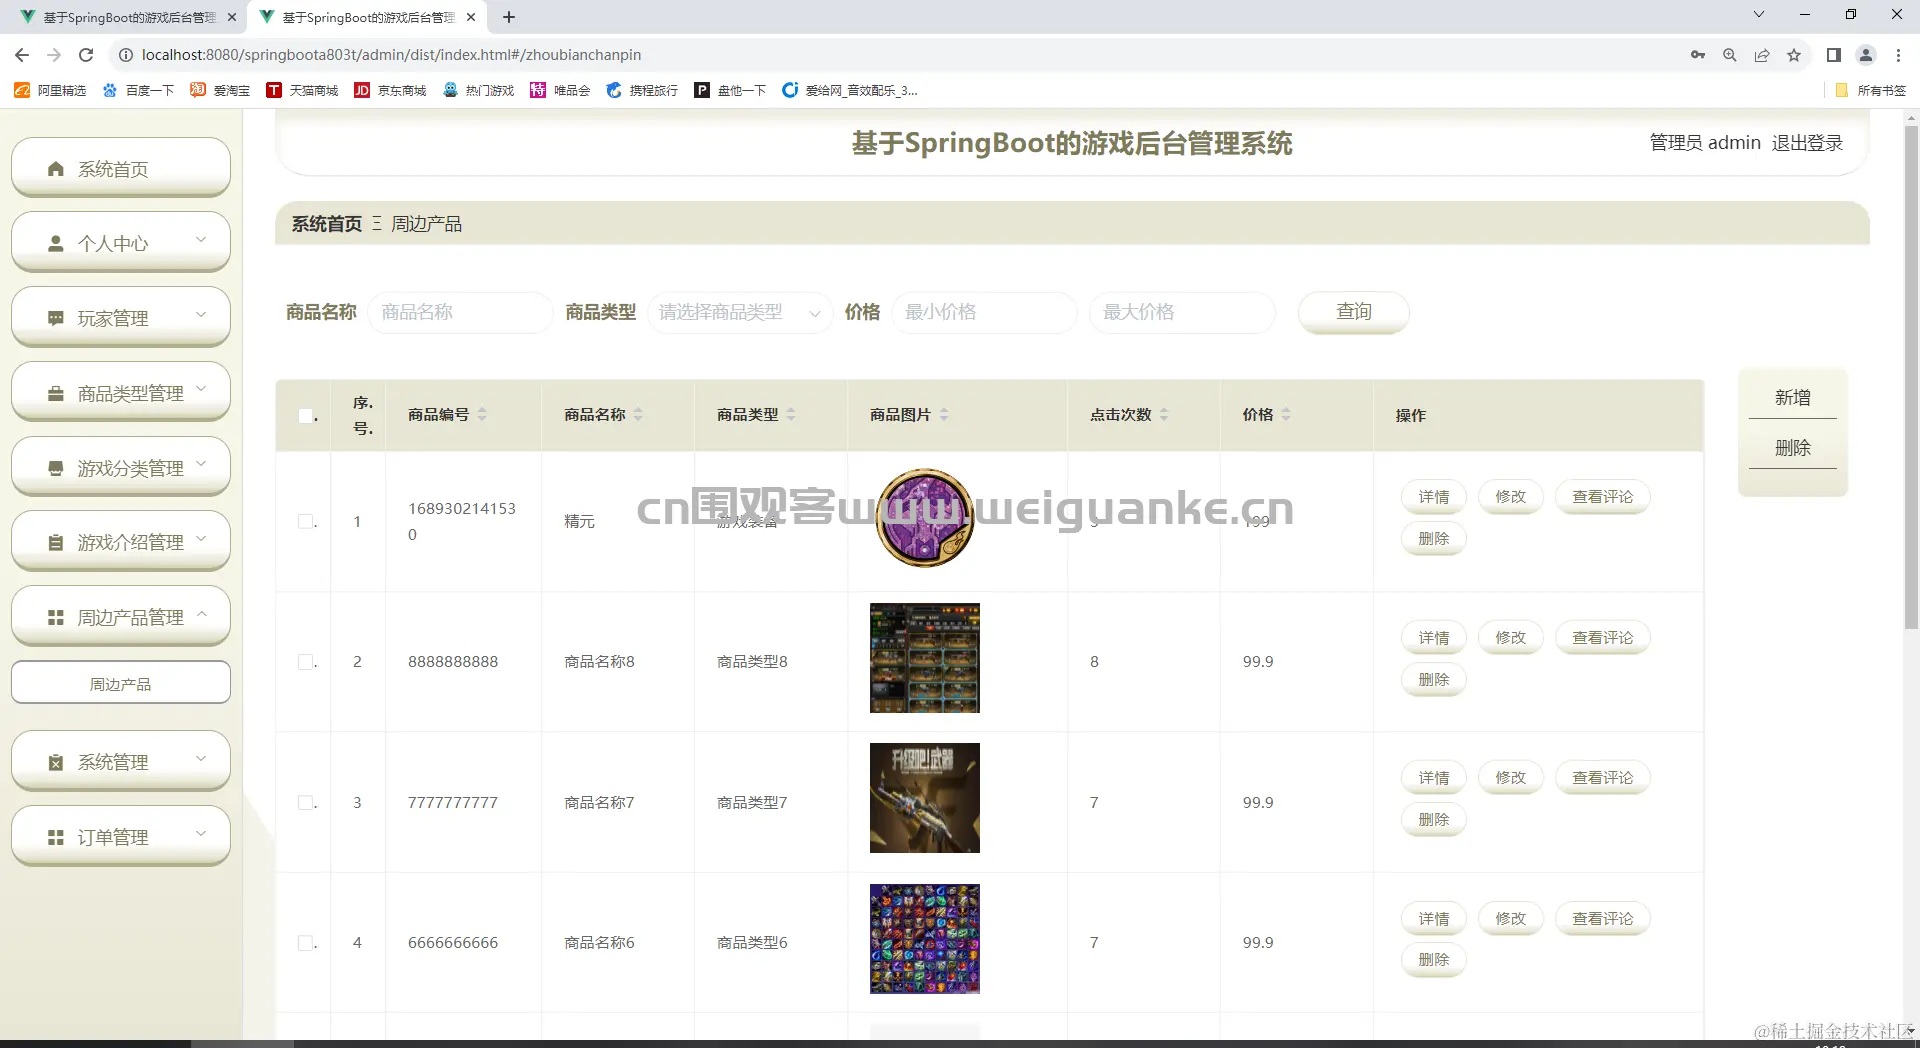The width and height of the screenshot is (1920, 1048).
Task: Go back with the browser back arrow
Action: click(x=22, y=55)
